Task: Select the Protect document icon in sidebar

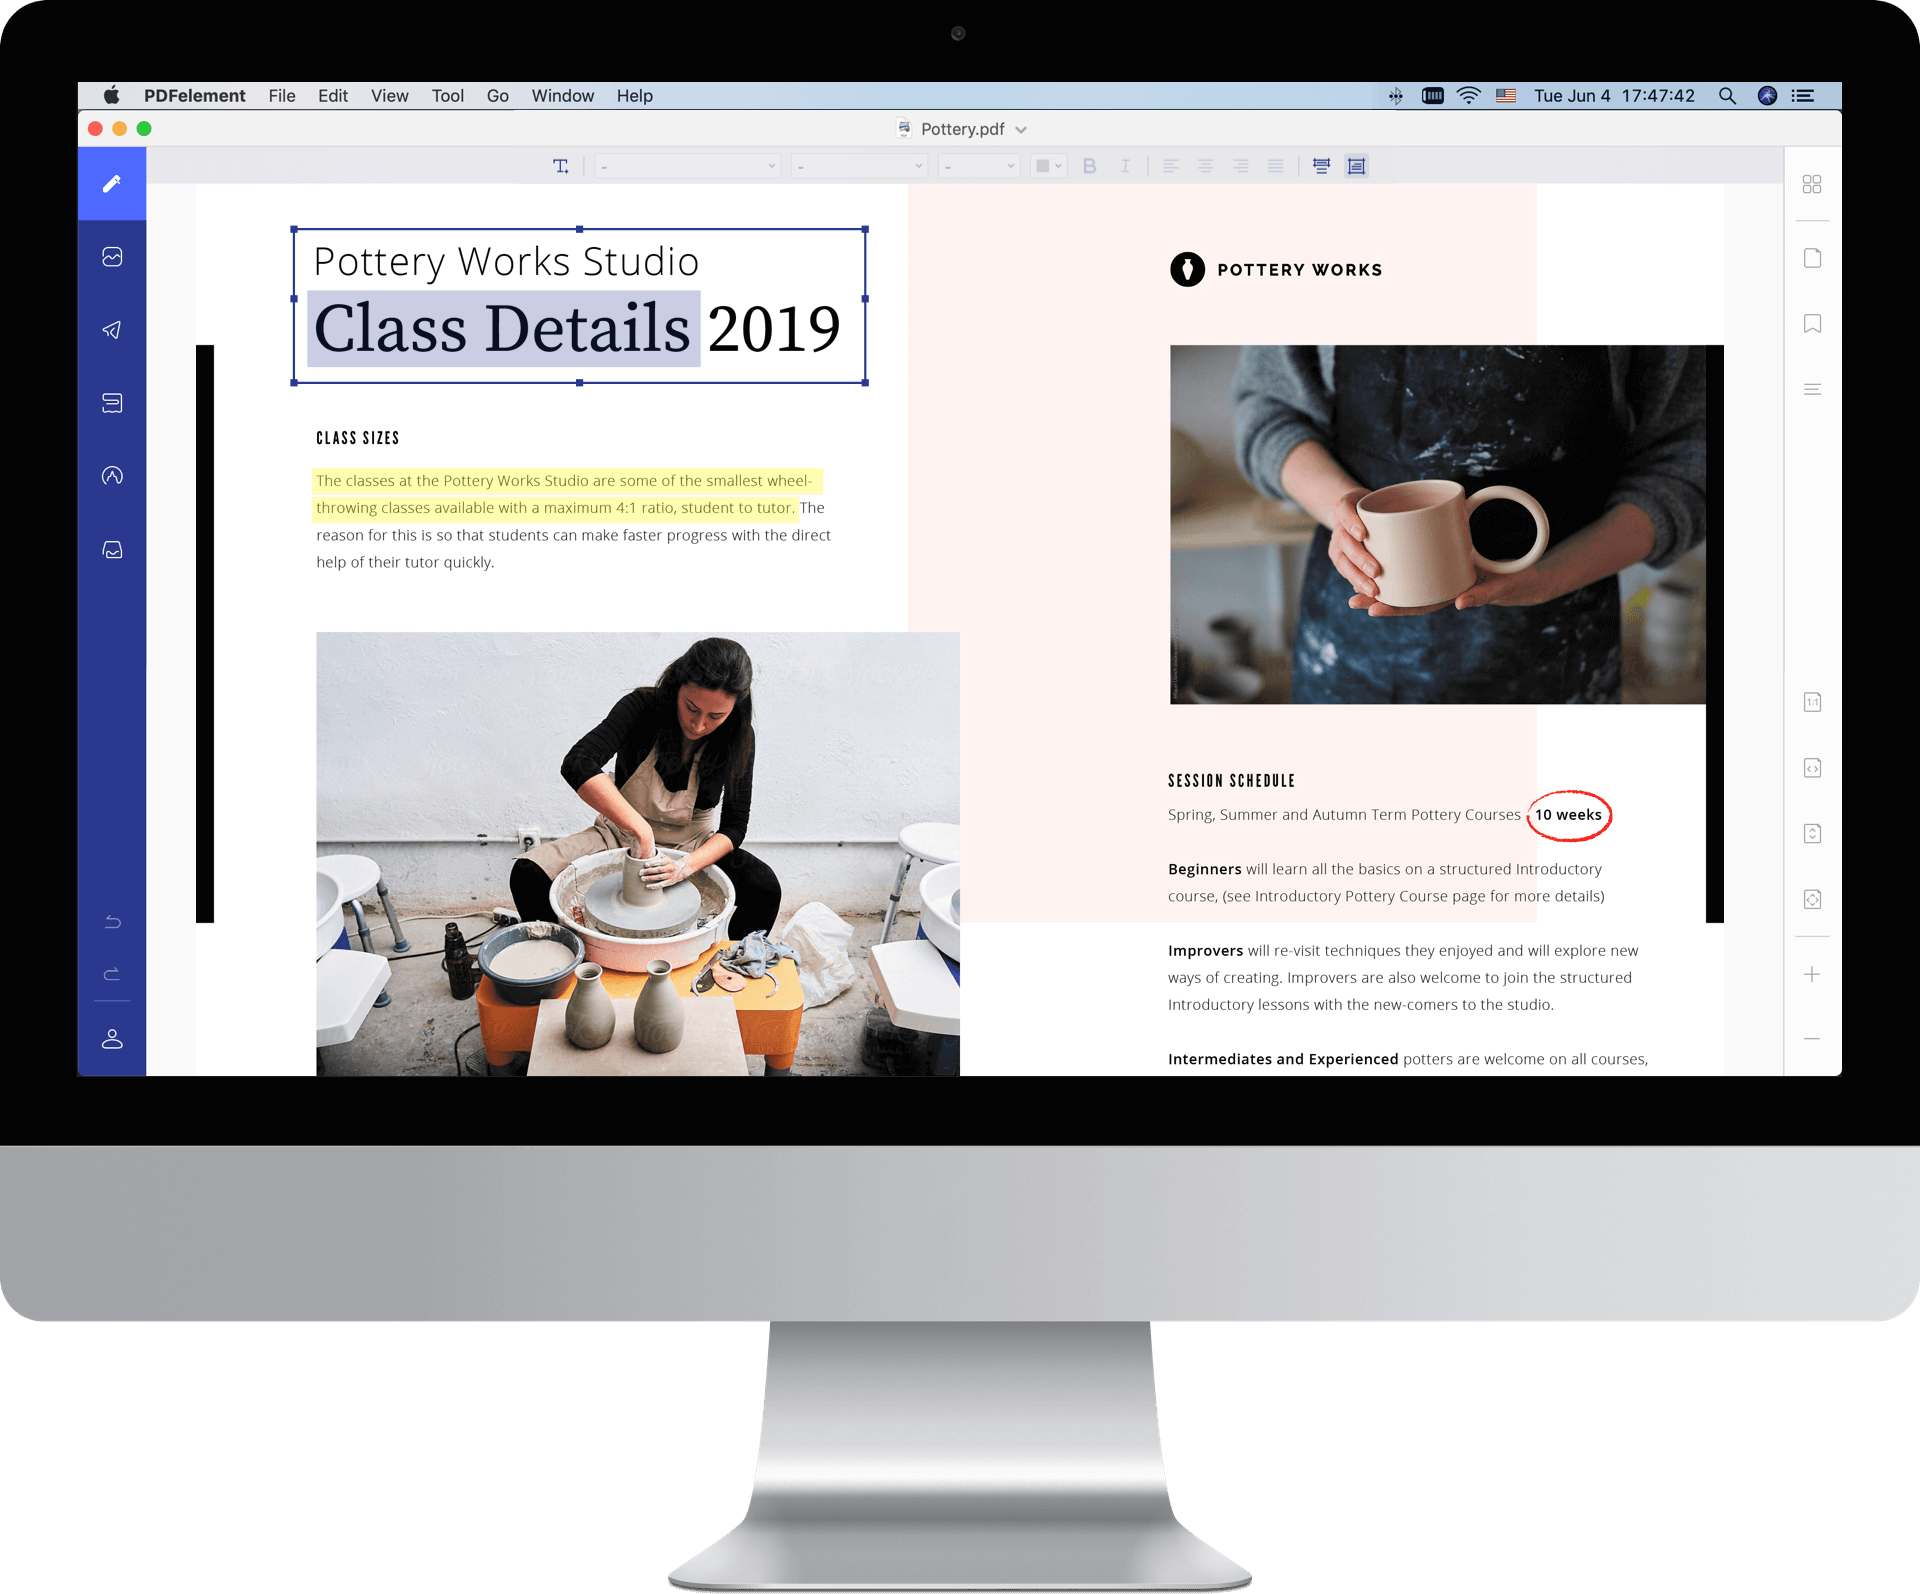Action: (x=110, y=475)
